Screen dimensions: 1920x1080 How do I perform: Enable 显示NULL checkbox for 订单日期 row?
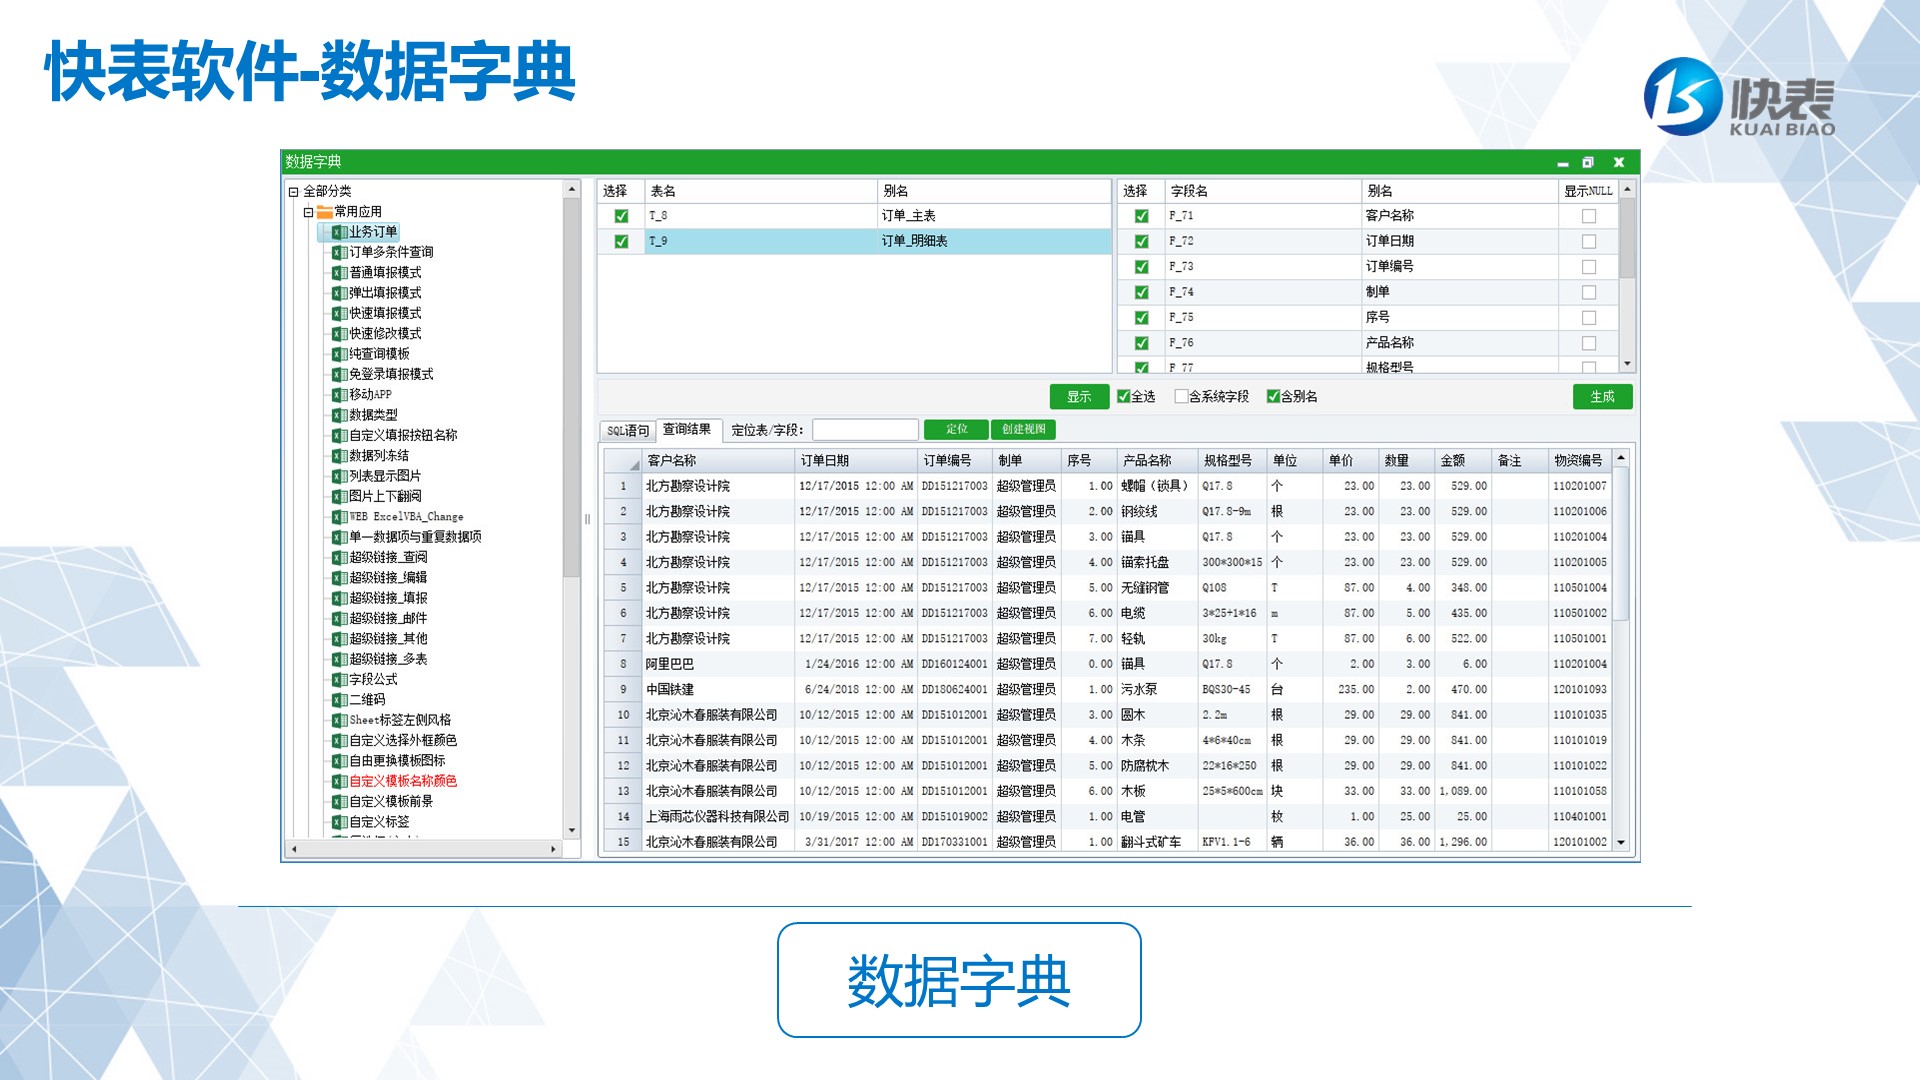point(1588,241)
